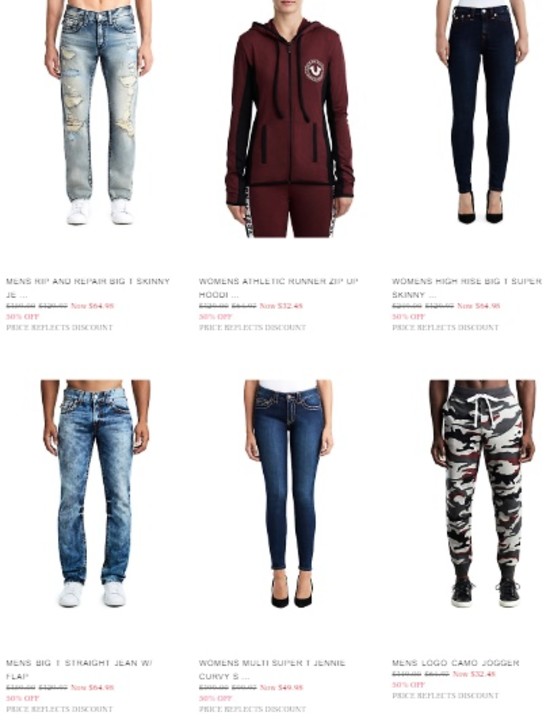Click Mens Logo Camo Jogger title
This screenshot has width=550, height=720.
coord(455,663)
